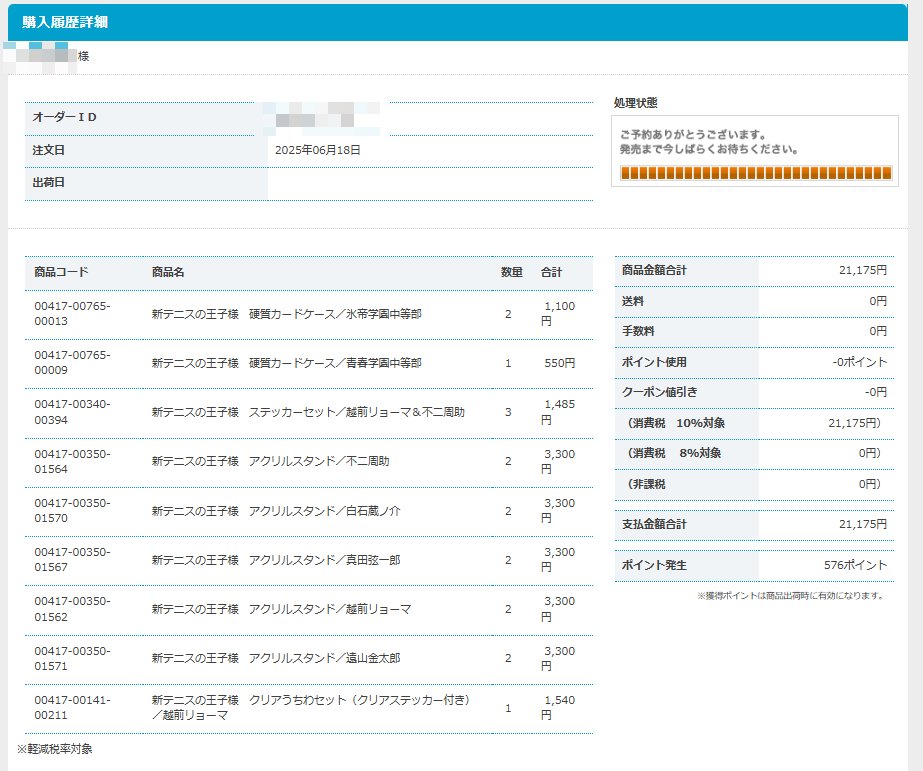Click the アクリルスタンド／越前リョーマ product name

(x=281, y=609)
